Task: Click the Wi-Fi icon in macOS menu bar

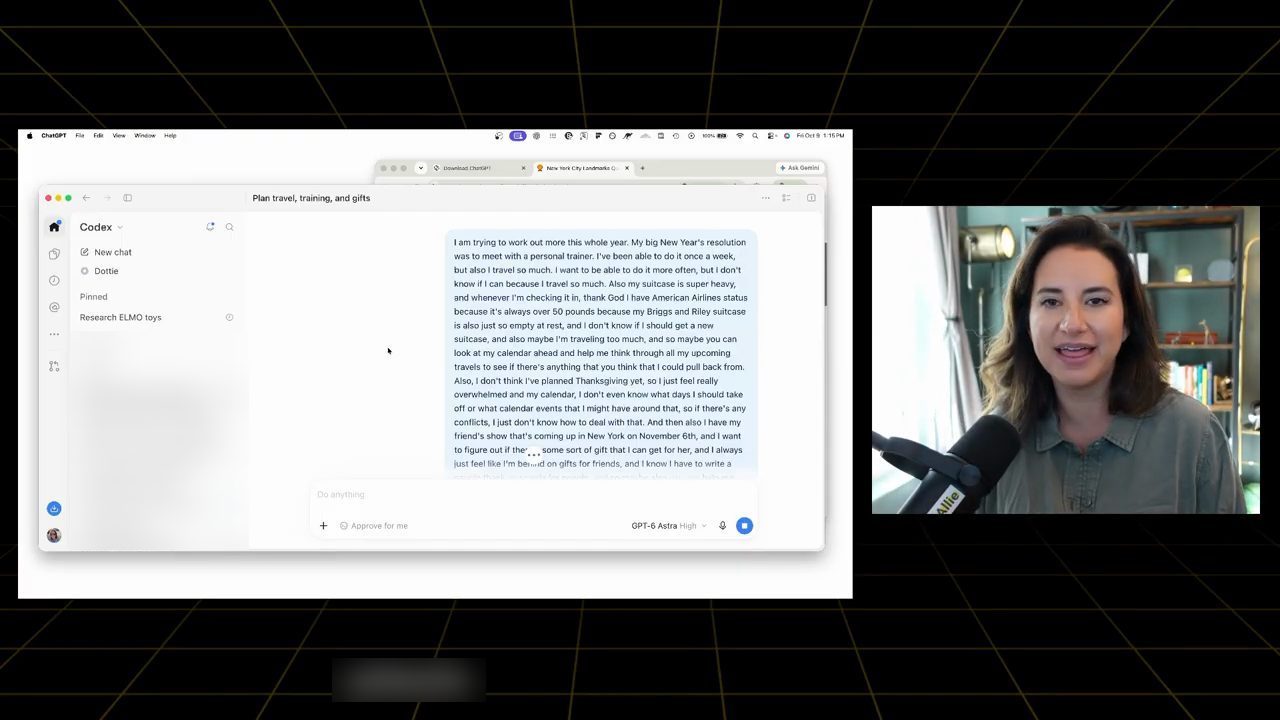Action: click(740, 135)
